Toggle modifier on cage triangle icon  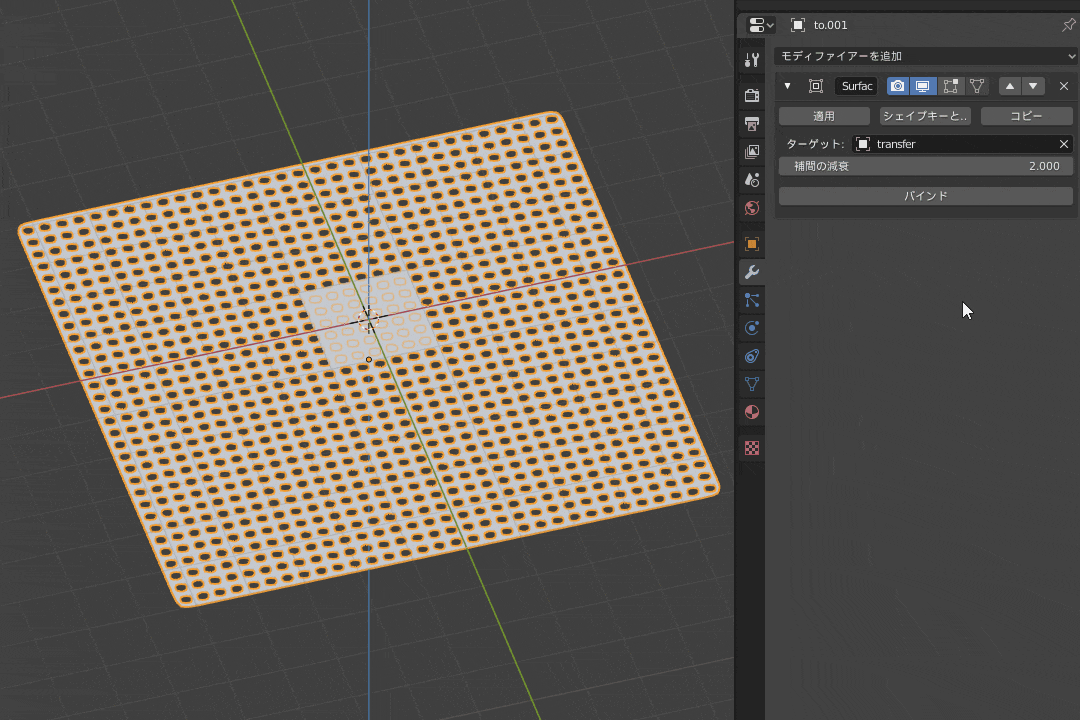click(977, 86)
